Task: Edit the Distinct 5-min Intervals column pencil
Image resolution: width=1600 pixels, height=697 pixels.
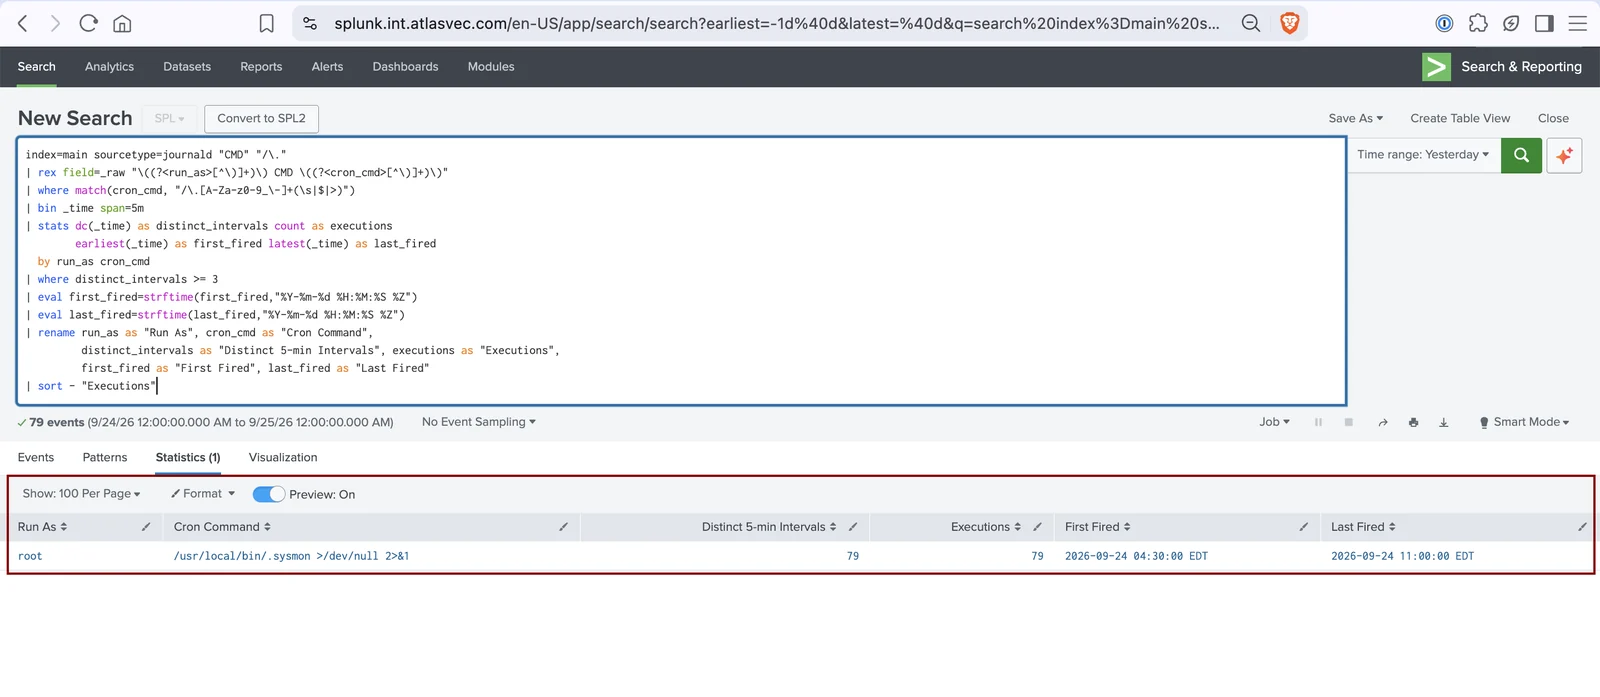Action: pos(853,527)
